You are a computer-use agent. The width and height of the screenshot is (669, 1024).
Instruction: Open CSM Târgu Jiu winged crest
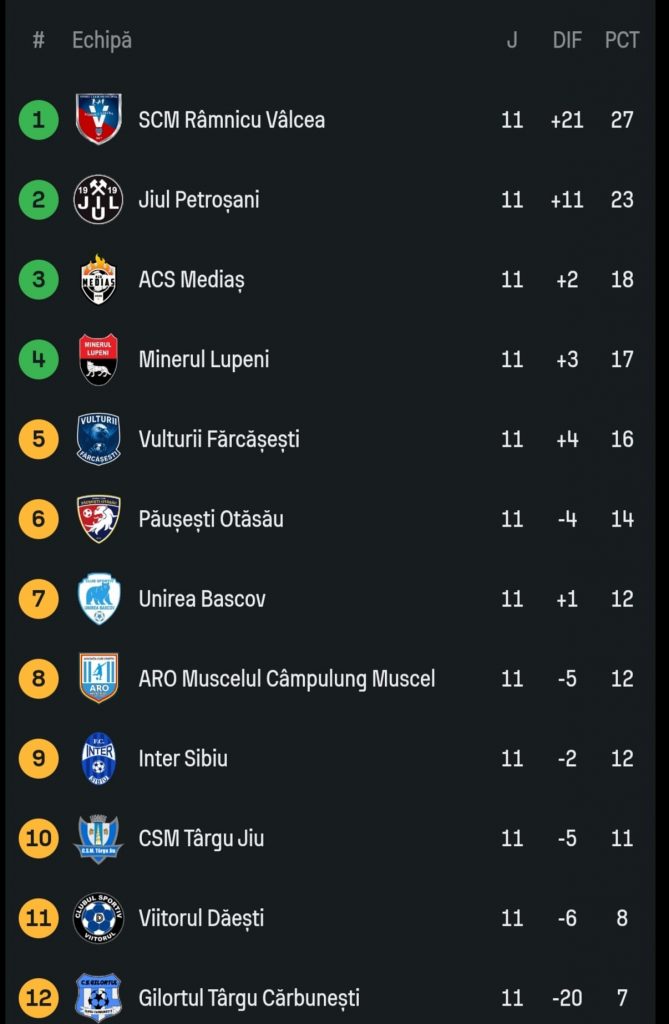click(x=98, y=839)
